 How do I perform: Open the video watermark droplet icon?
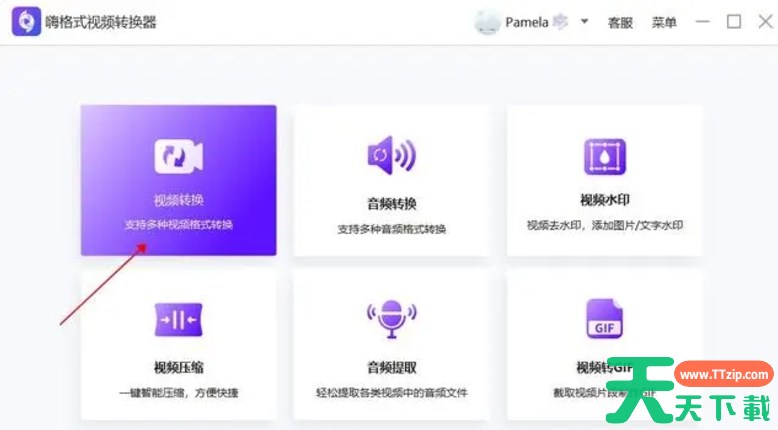604,157
